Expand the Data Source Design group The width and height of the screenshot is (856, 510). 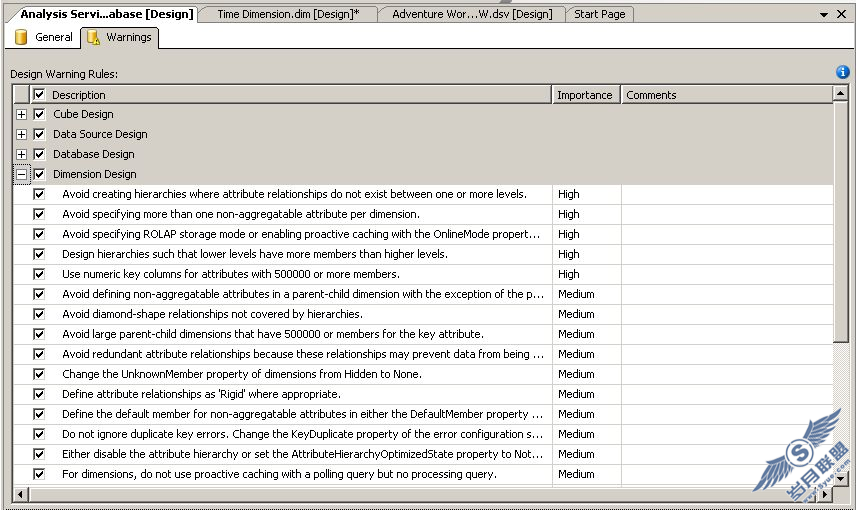(x=21, y=134)
